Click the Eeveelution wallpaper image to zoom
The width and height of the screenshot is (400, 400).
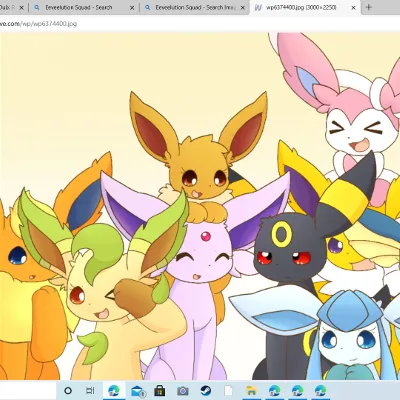tap(200, 206)
